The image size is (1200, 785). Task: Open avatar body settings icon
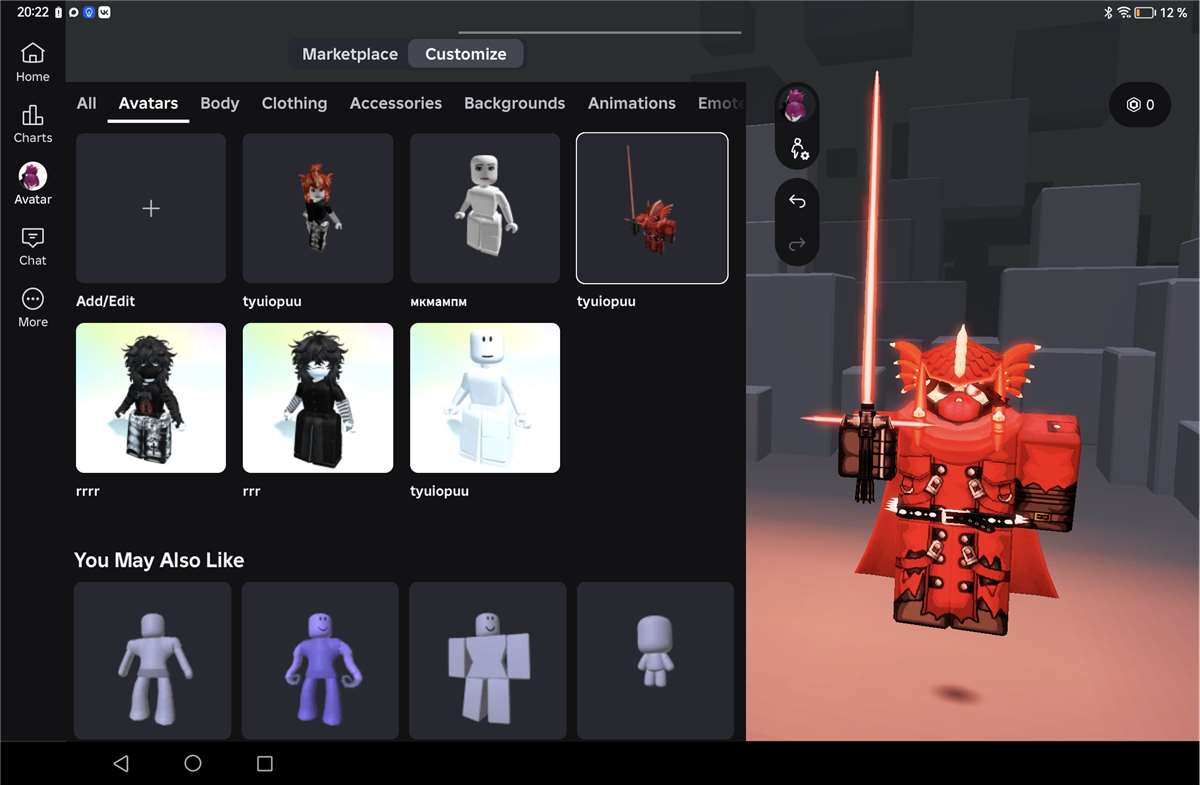tap(799, 149)
